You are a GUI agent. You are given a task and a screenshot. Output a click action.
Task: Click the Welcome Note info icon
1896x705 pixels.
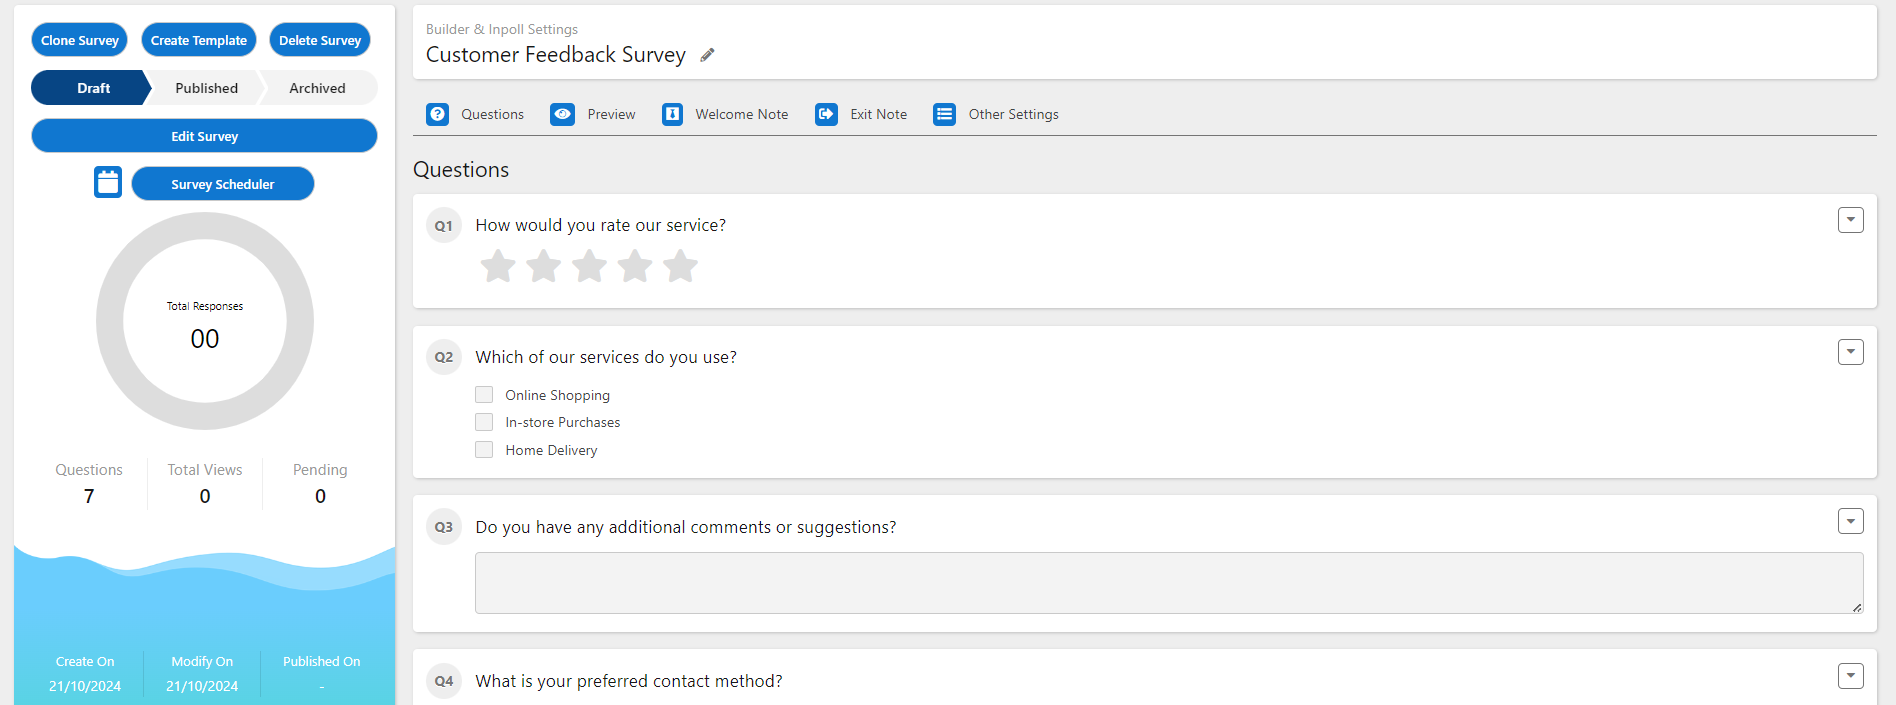click(673, 114)
